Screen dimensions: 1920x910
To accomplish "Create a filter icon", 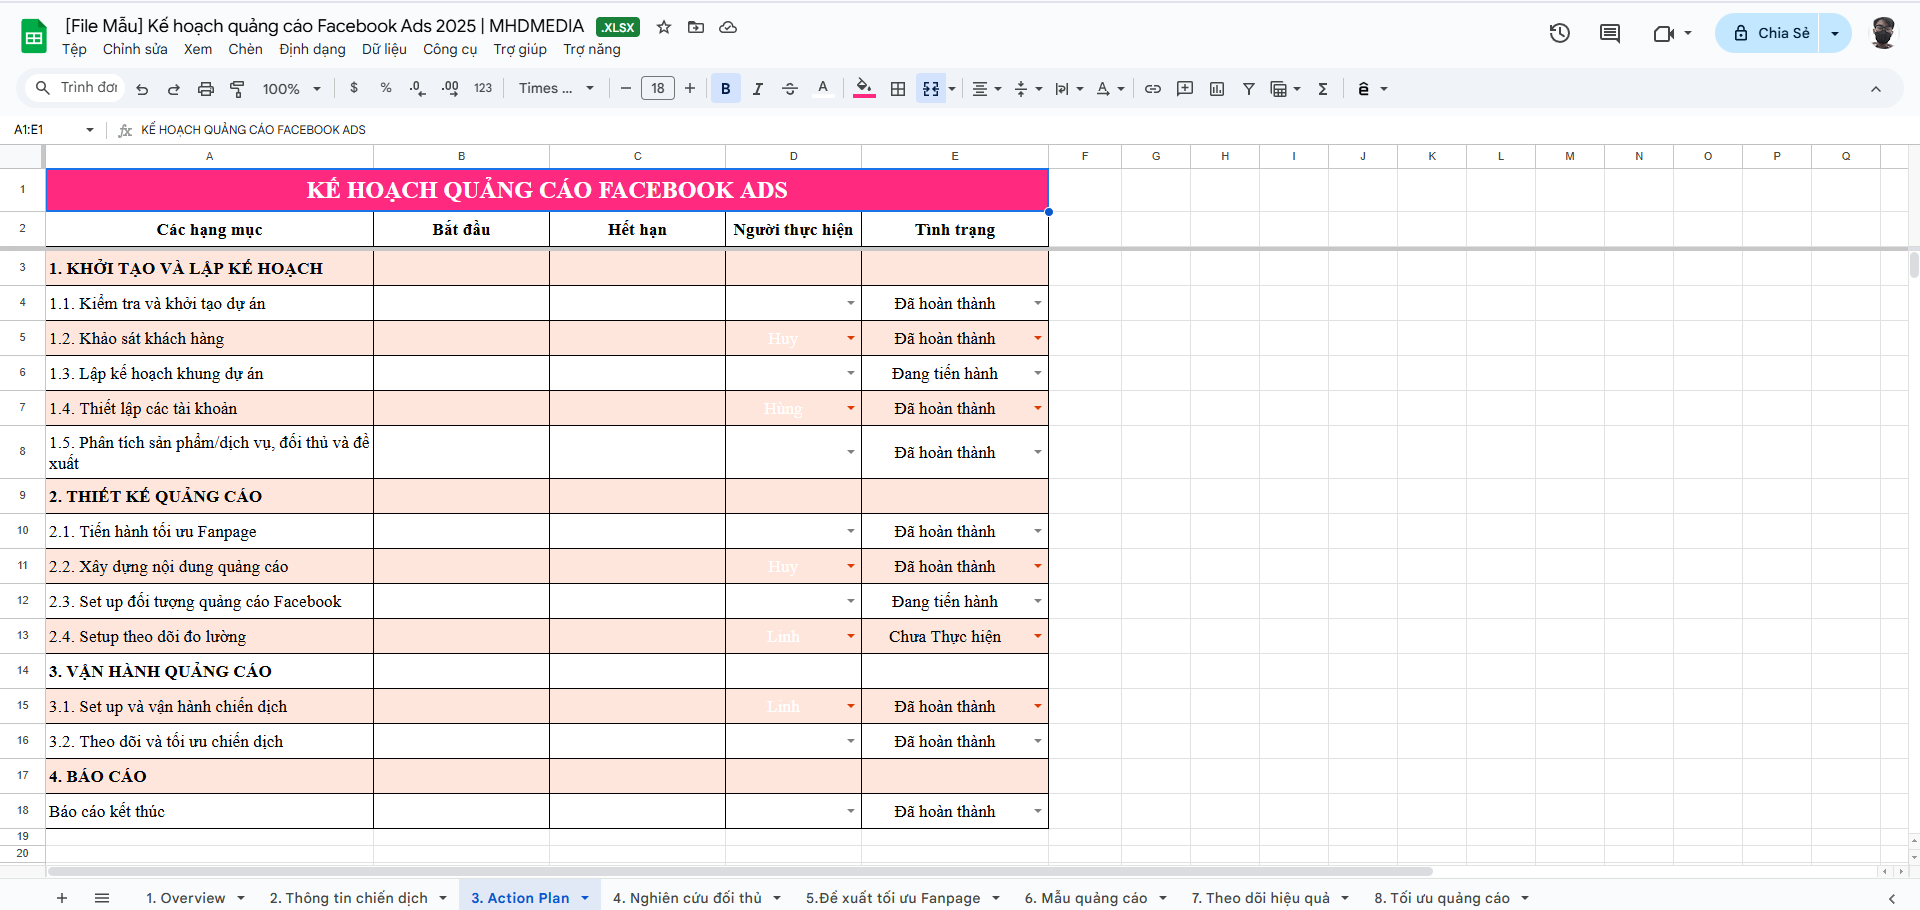I will 1249,89.
